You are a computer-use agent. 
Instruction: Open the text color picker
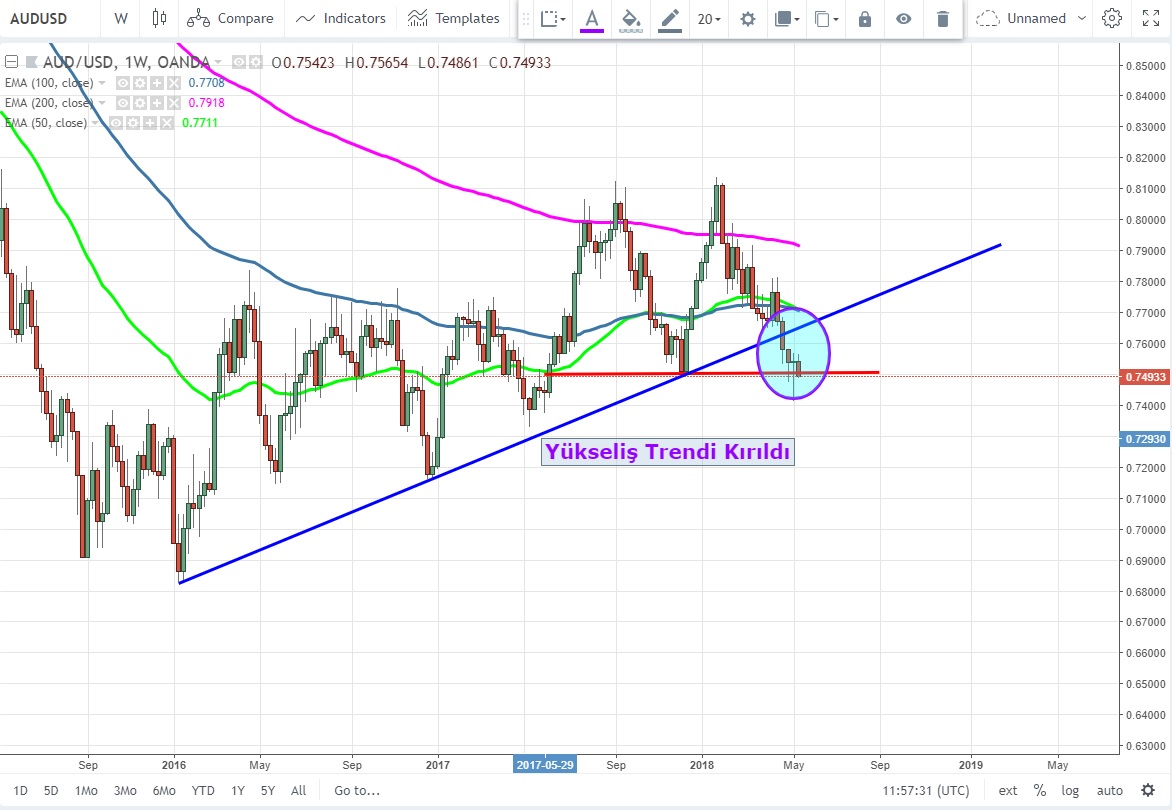pyautogui.click(x=592, y=19)
